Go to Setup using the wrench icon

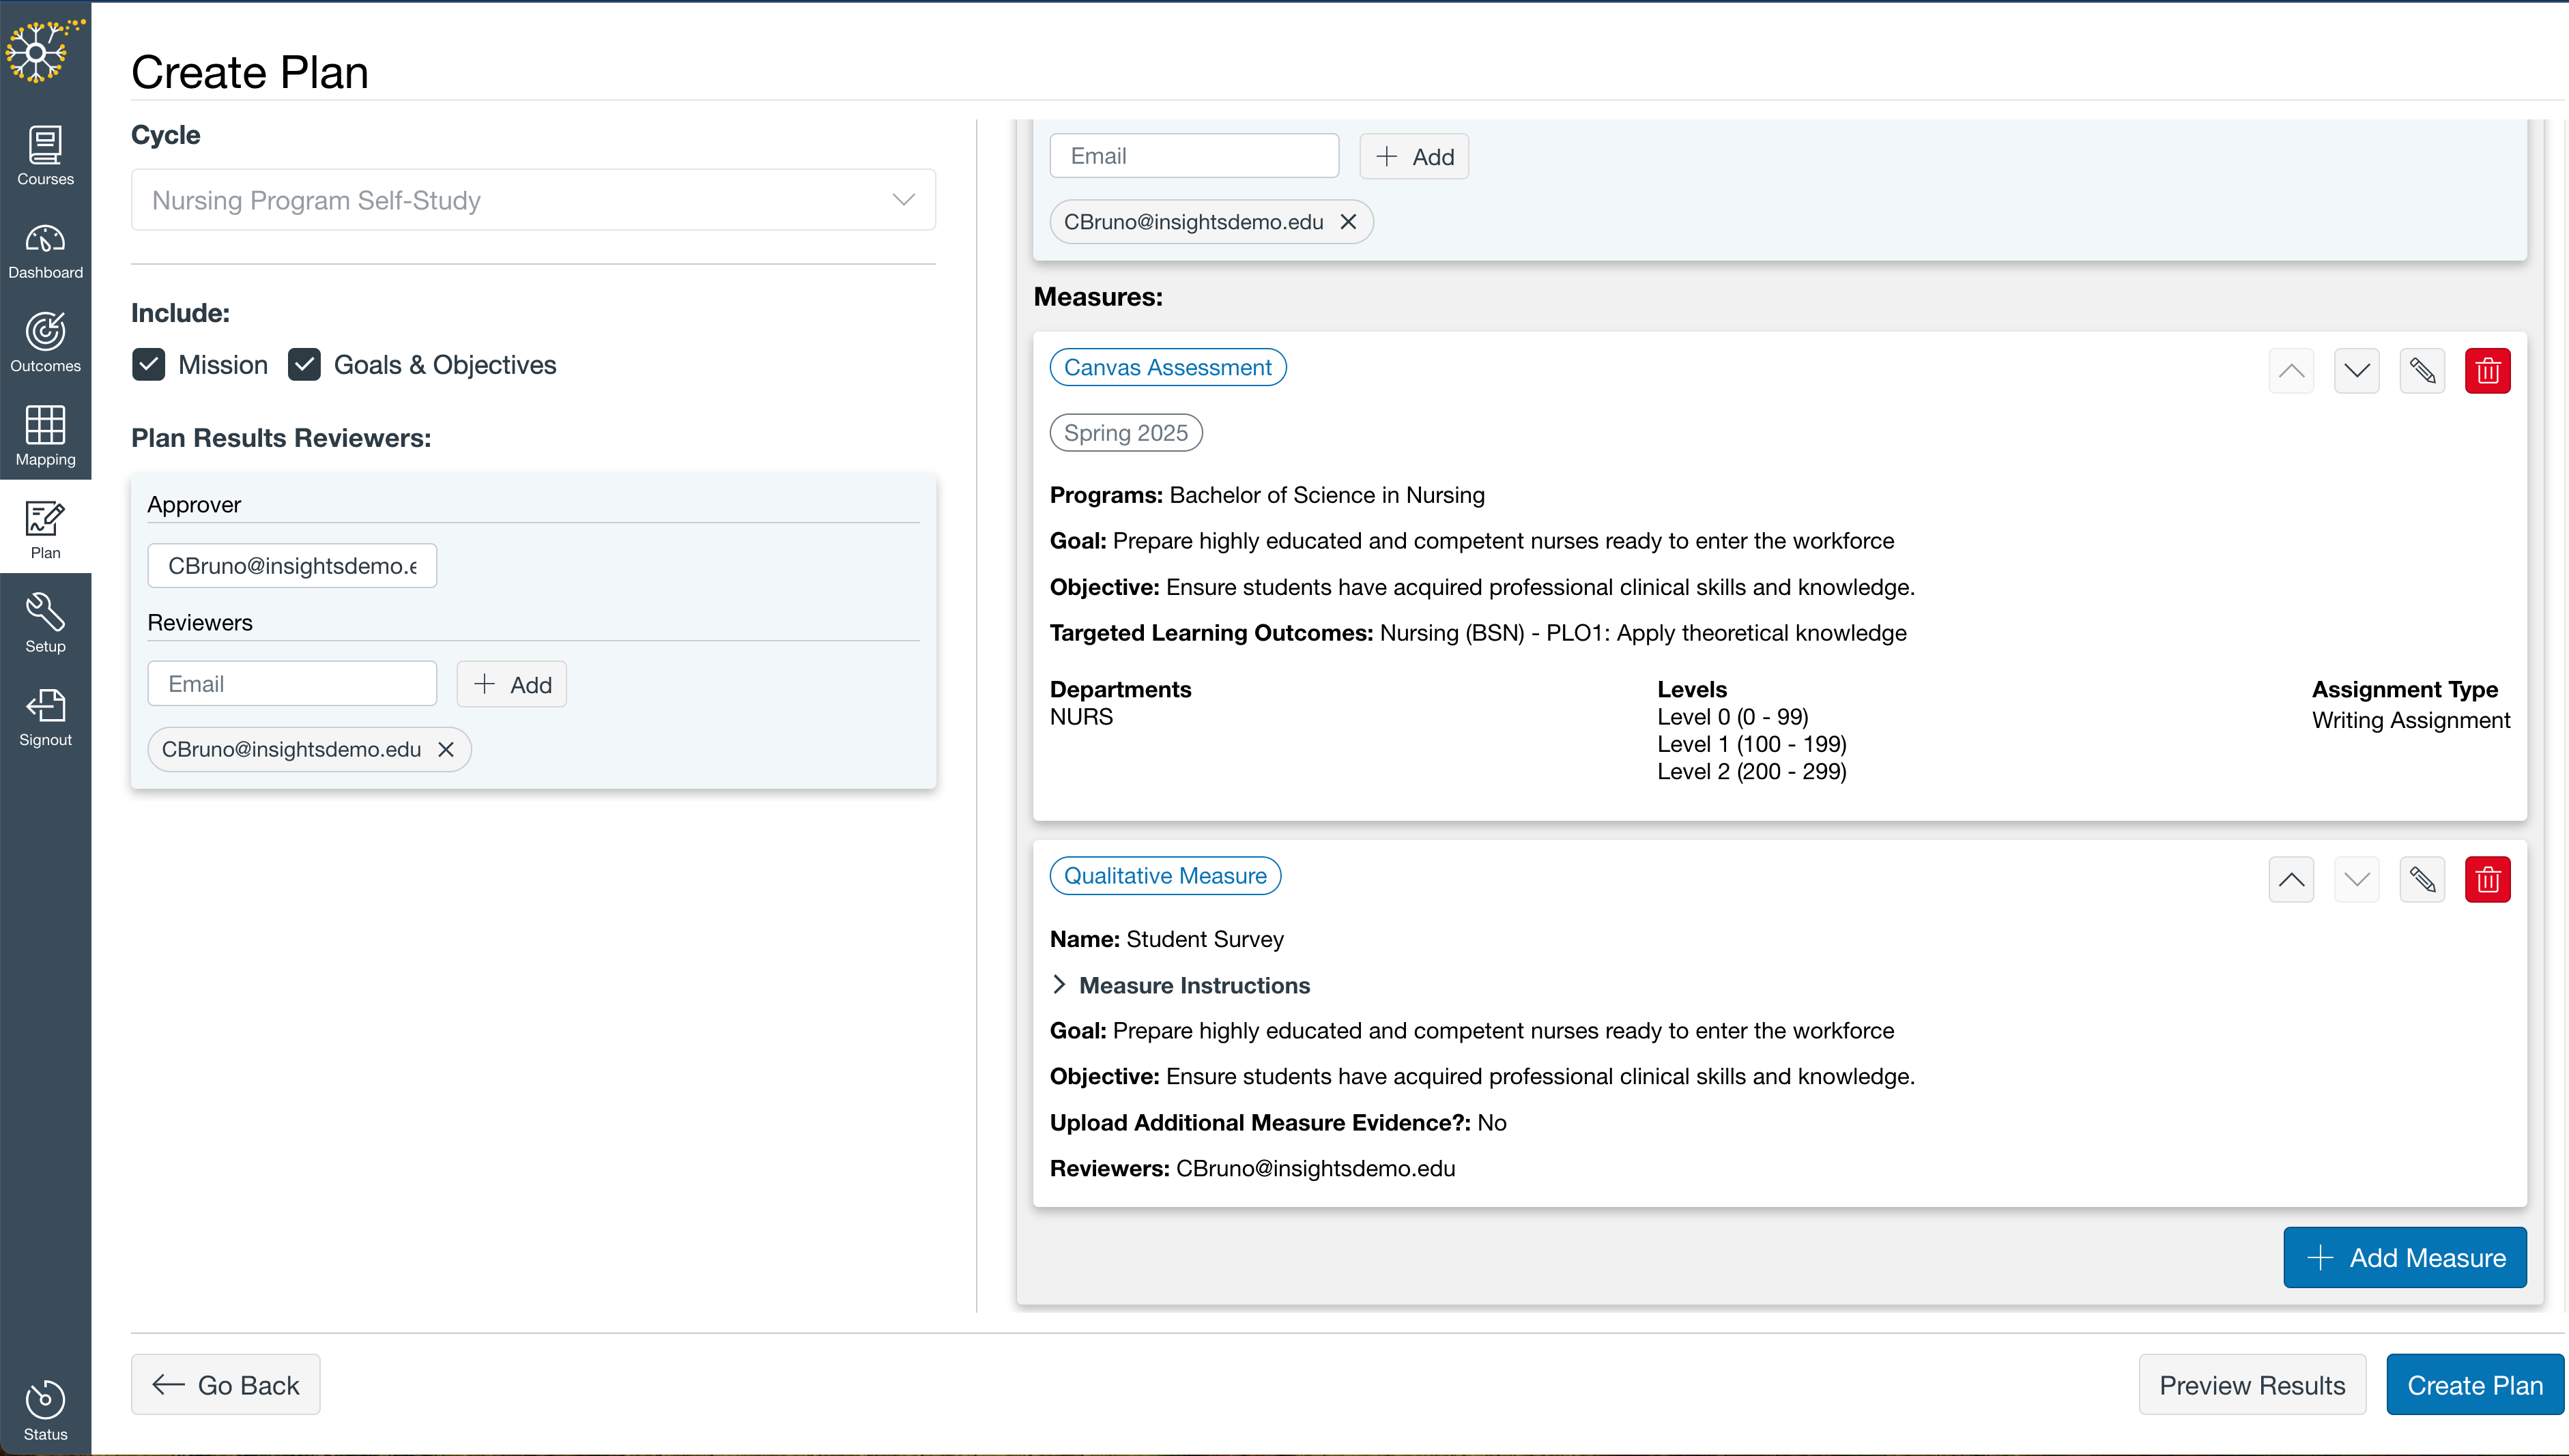click(45, 621)
